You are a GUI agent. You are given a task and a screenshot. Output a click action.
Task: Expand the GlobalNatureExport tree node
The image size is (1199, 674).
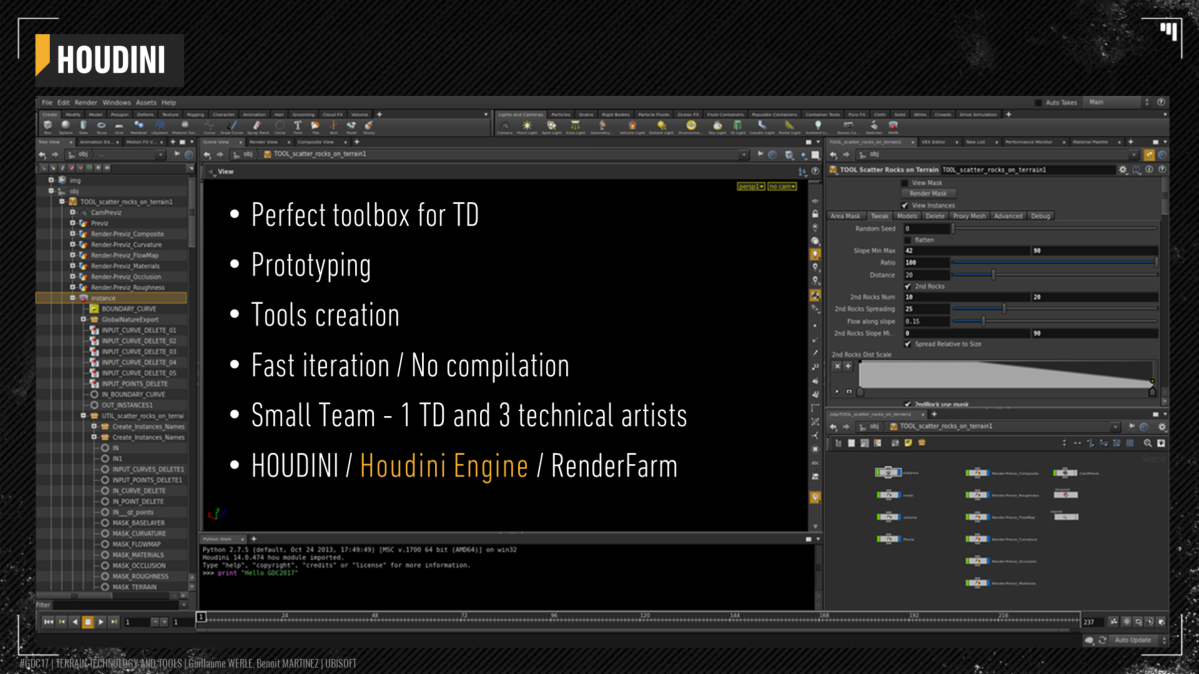click(x=83, y=320)
